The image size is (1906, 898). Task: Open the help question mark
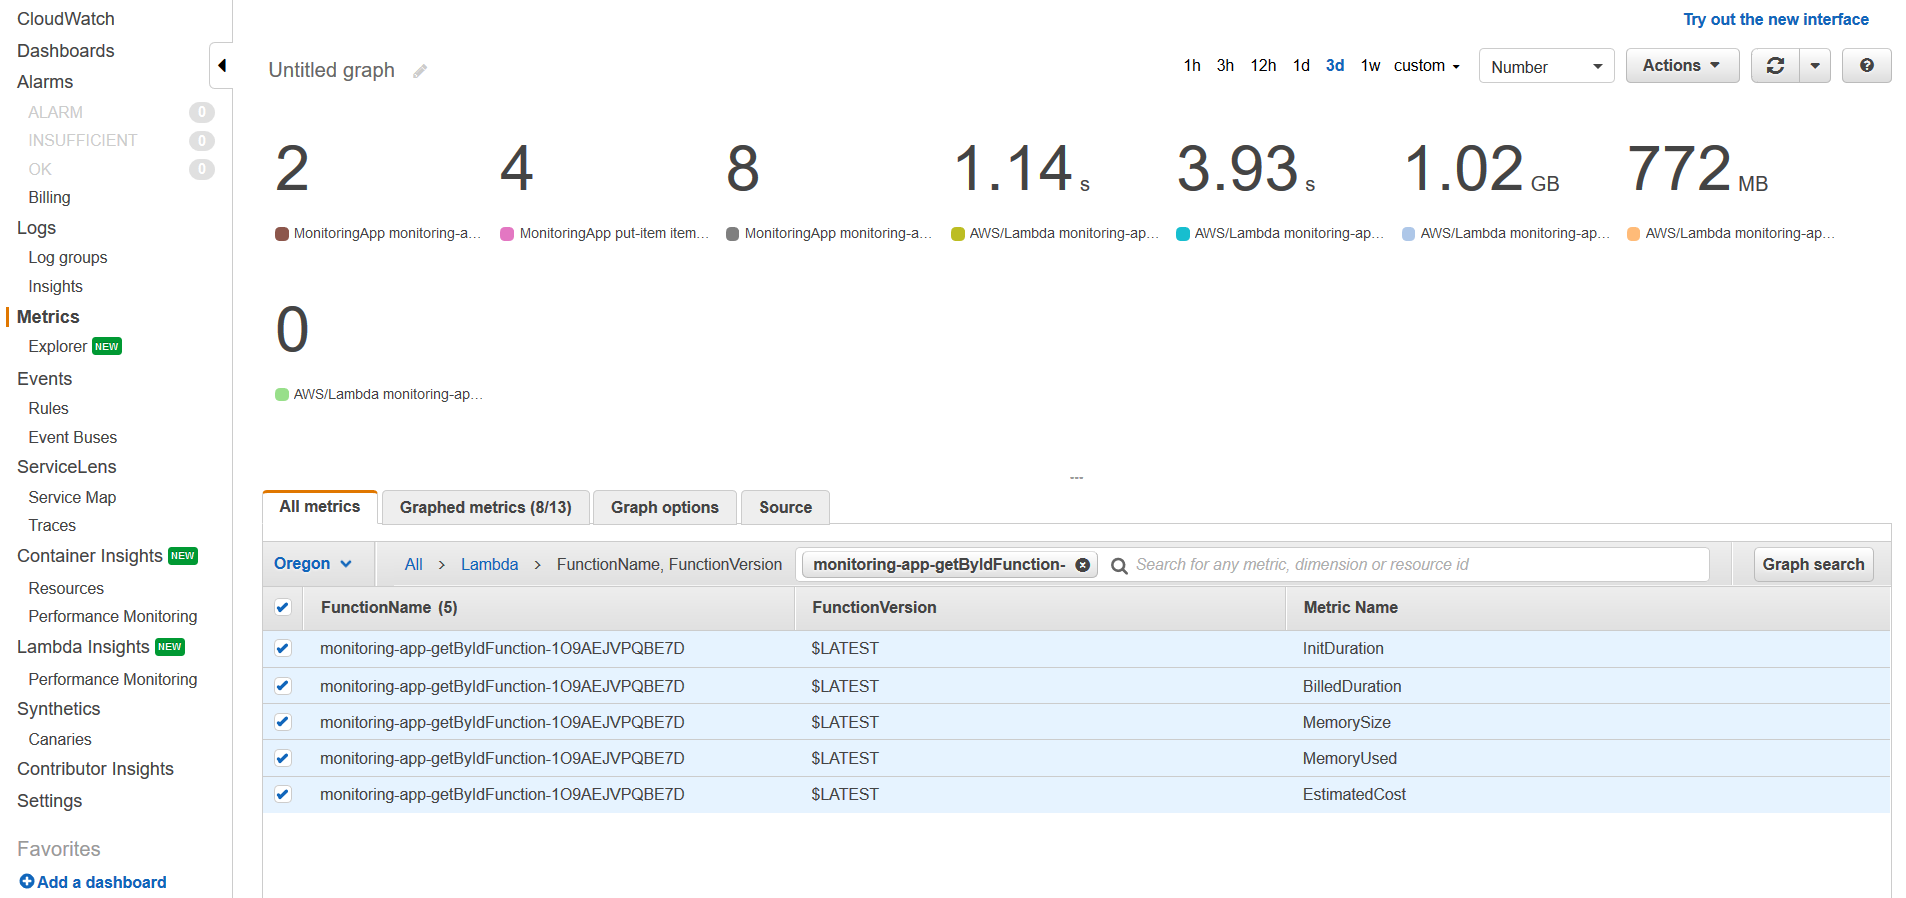[1866, 66]
